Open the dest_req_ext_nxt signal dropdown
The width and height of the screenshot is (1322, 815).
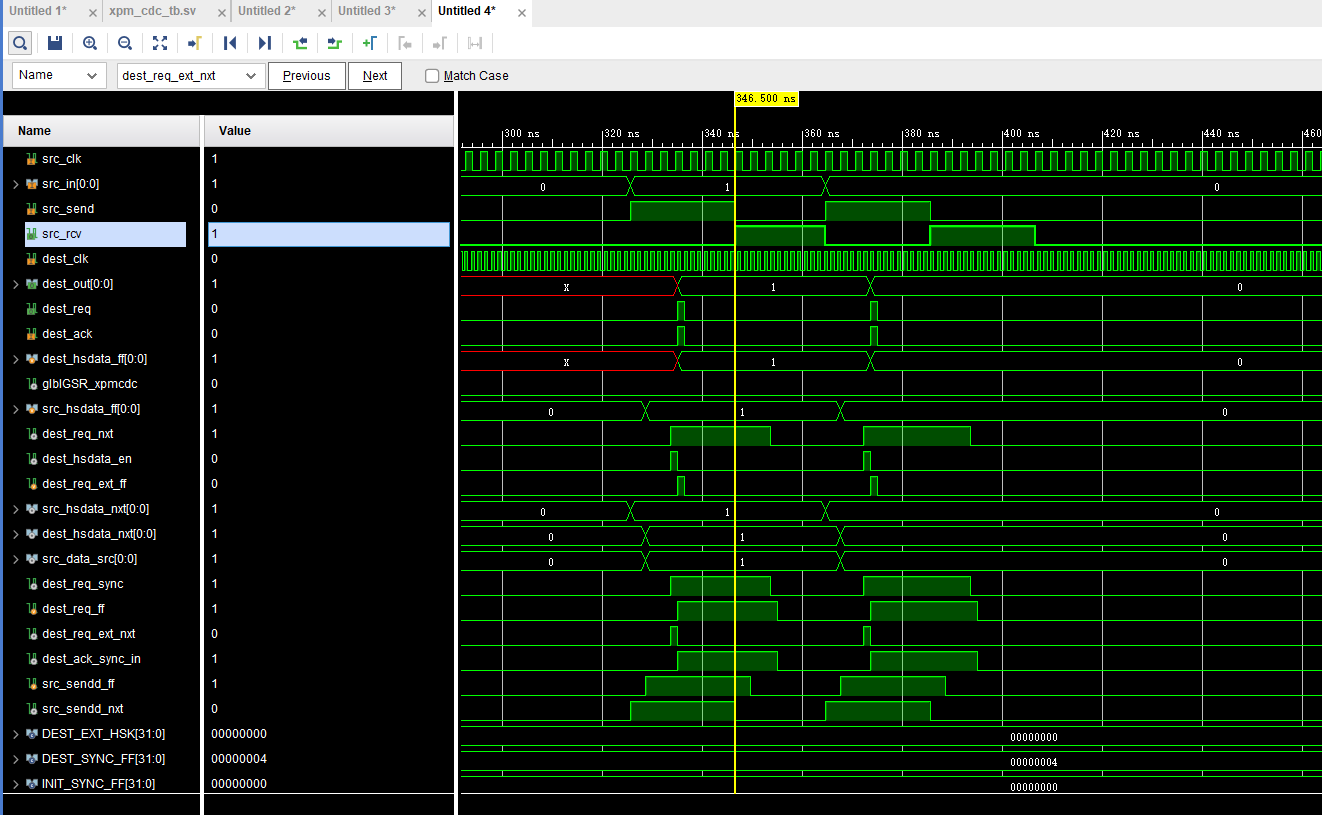(x=250, y=75)
